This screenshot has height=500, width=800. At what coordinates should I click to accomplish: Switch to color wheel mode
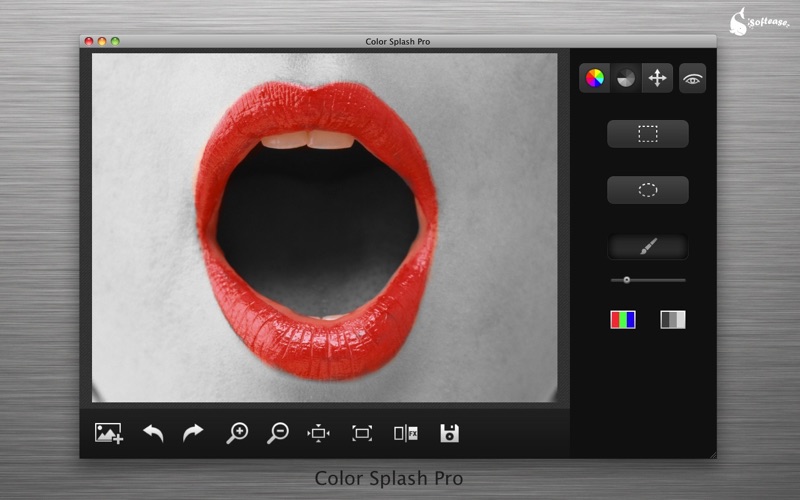pyautogui.click(x=595, y=78)
